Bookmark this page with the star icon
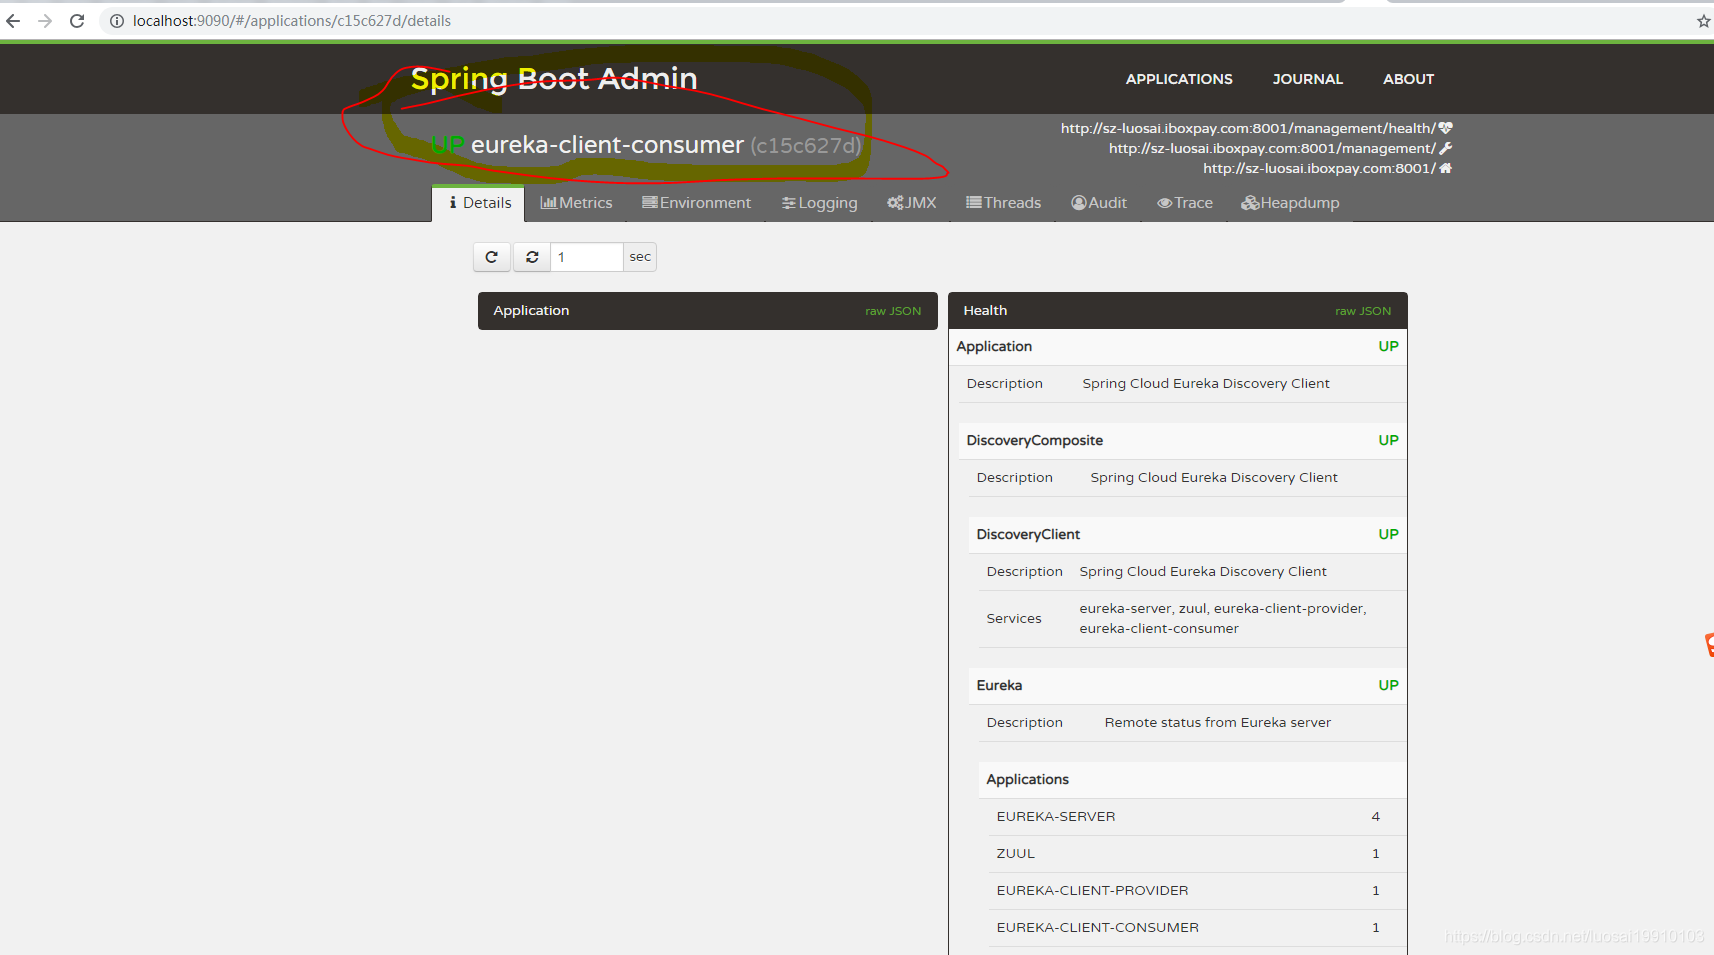 (1704, 20)
